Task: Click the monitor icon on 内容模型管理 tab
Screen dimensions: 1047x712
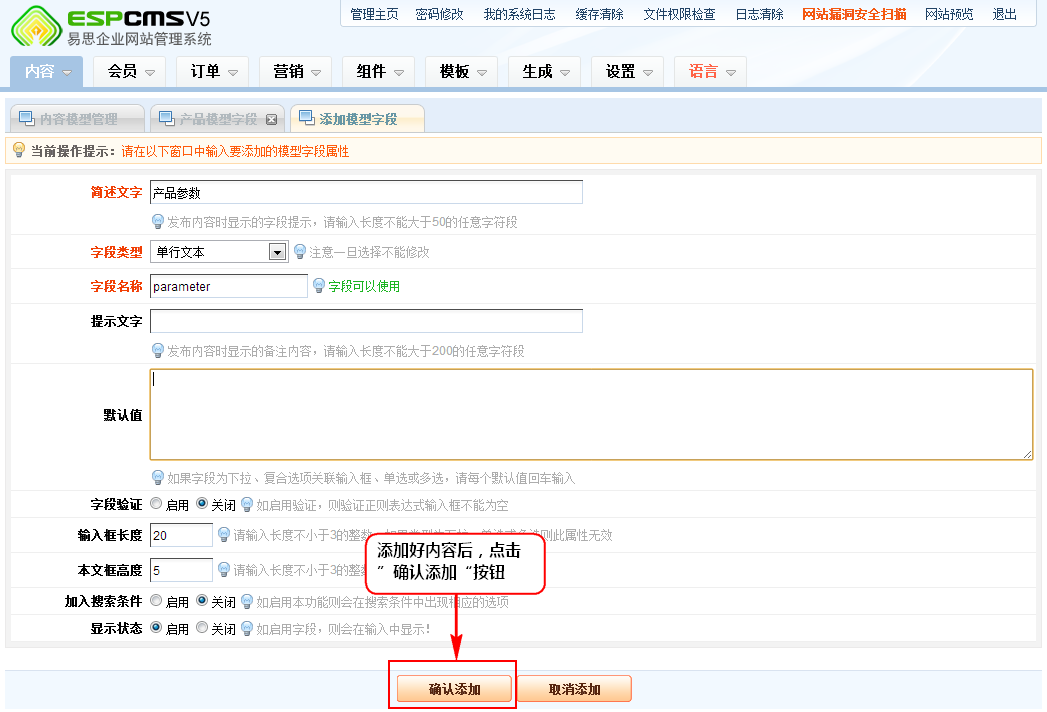Action: point(25,119)
